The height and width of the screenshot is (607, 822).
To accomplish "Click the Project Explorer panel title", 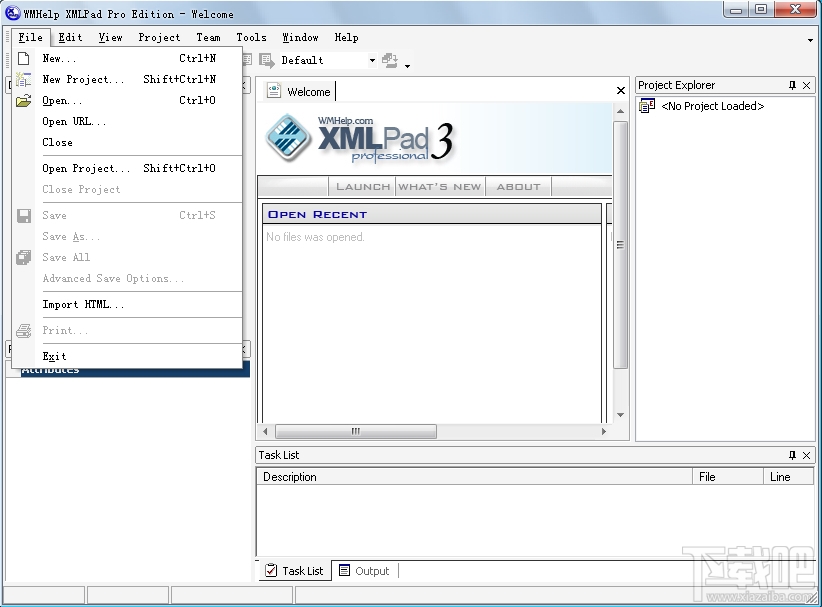I will 676,85.
